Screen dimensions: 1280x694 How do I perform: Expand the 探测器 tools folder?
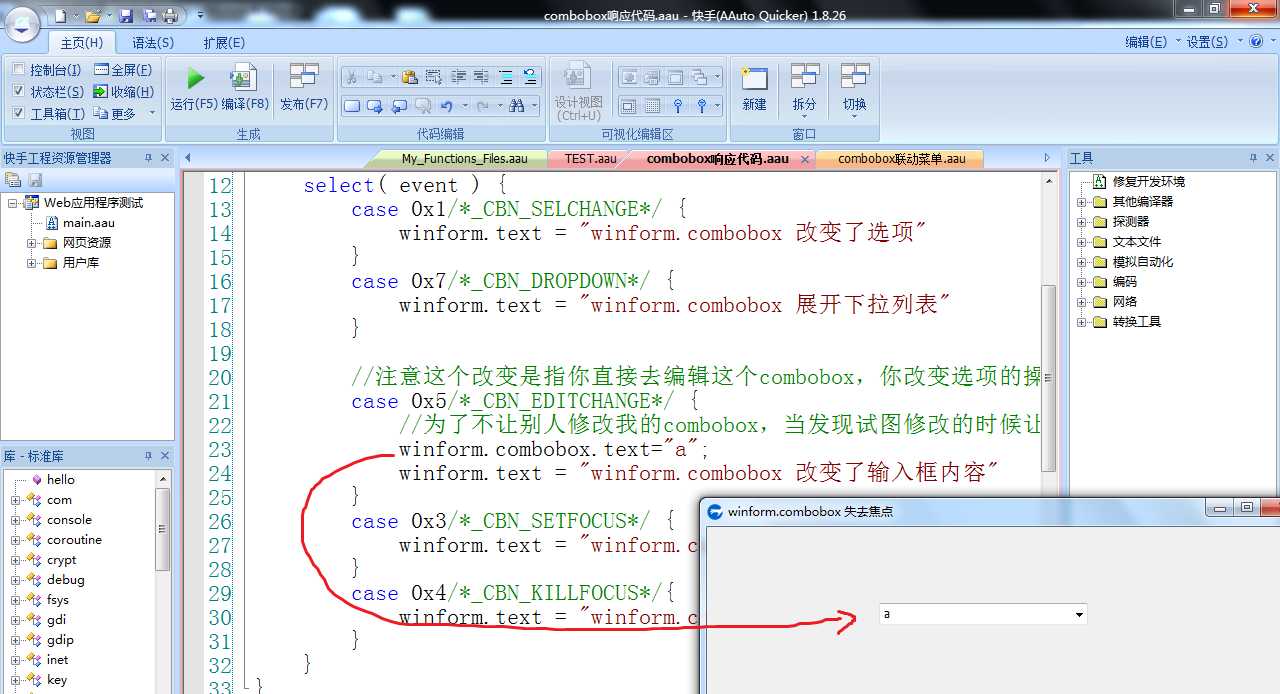(x=1081, y=222)
